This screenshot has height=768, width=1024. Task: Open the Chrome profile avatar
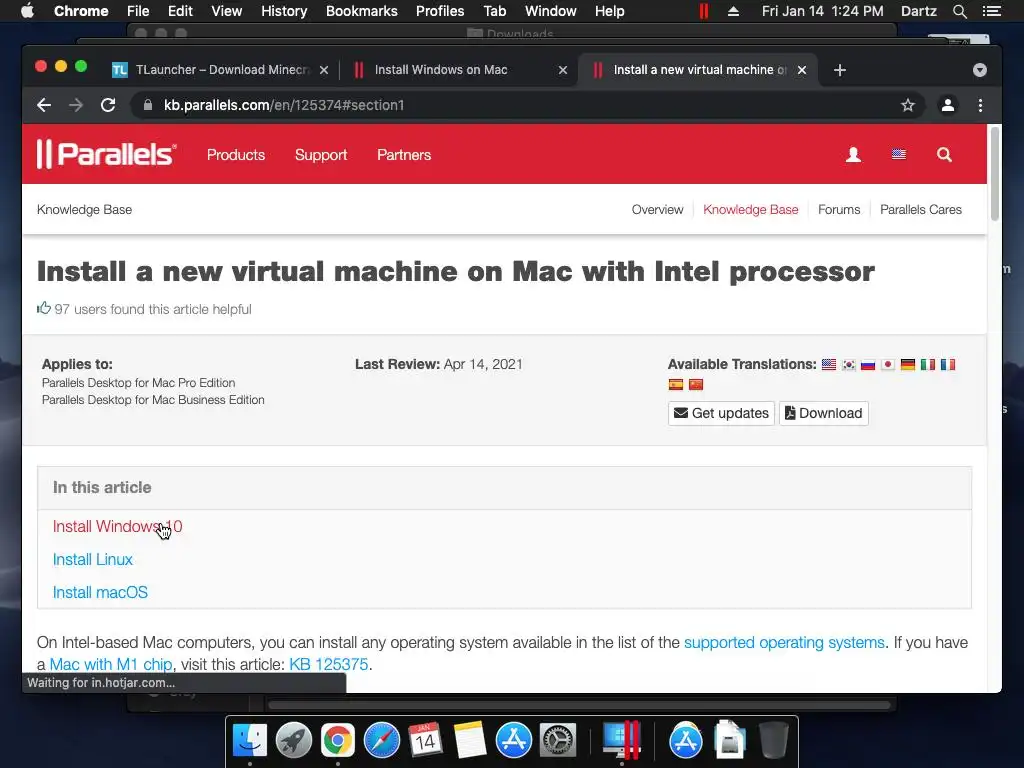[948, 105]
